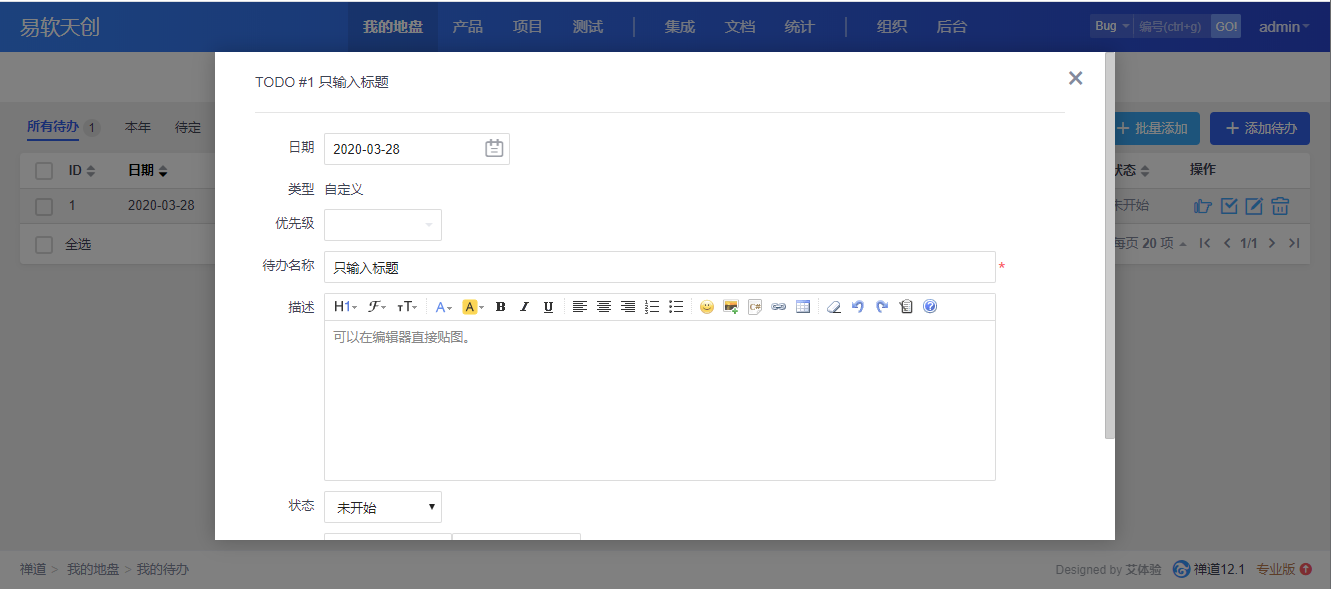Click the thumbs-up assign icon for todo 1
1331x589 pixels.
coord(1203,206)
